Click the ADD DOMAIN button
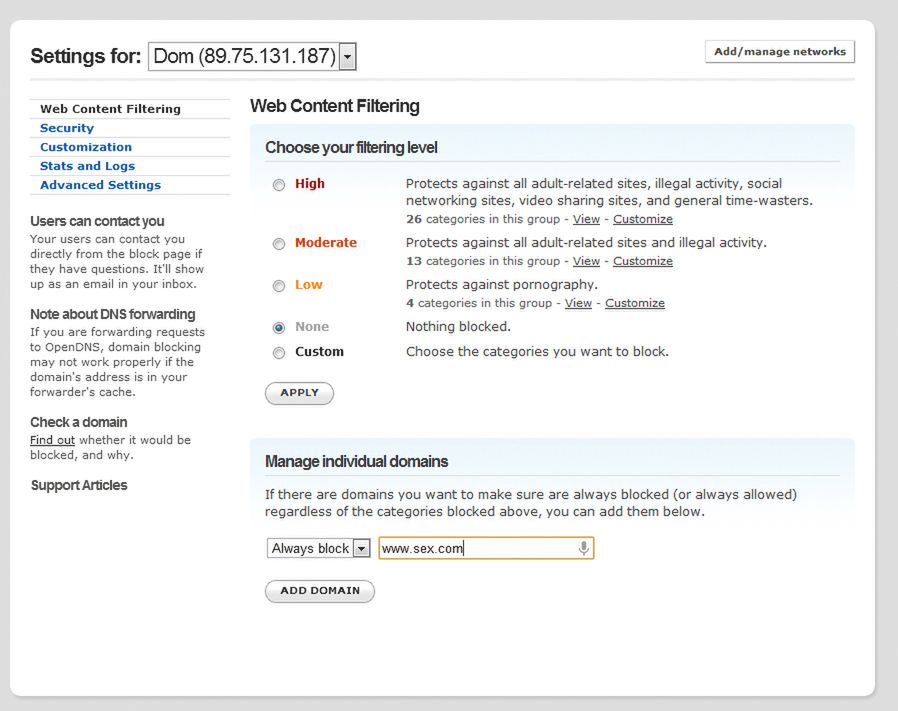 coord(320,591)
